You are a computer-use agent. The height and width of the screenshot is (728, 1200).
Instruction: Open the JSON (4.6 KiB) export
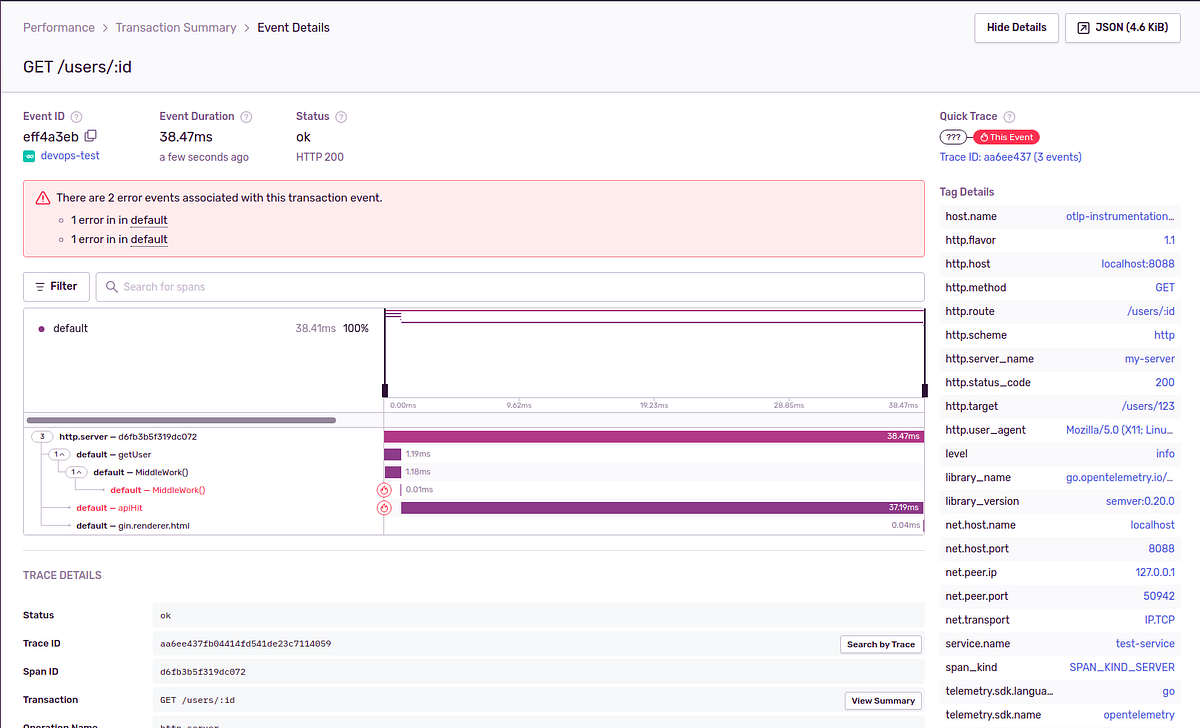point(1122,27)
